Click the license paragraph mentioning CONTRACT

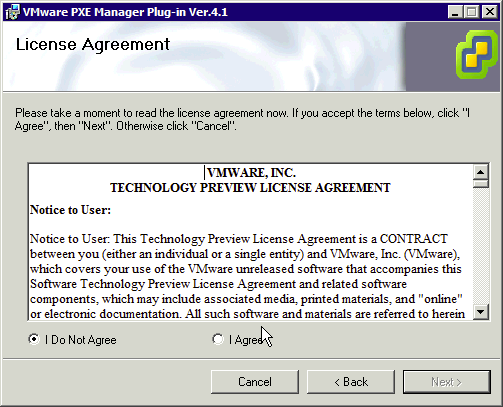point(247,276)
